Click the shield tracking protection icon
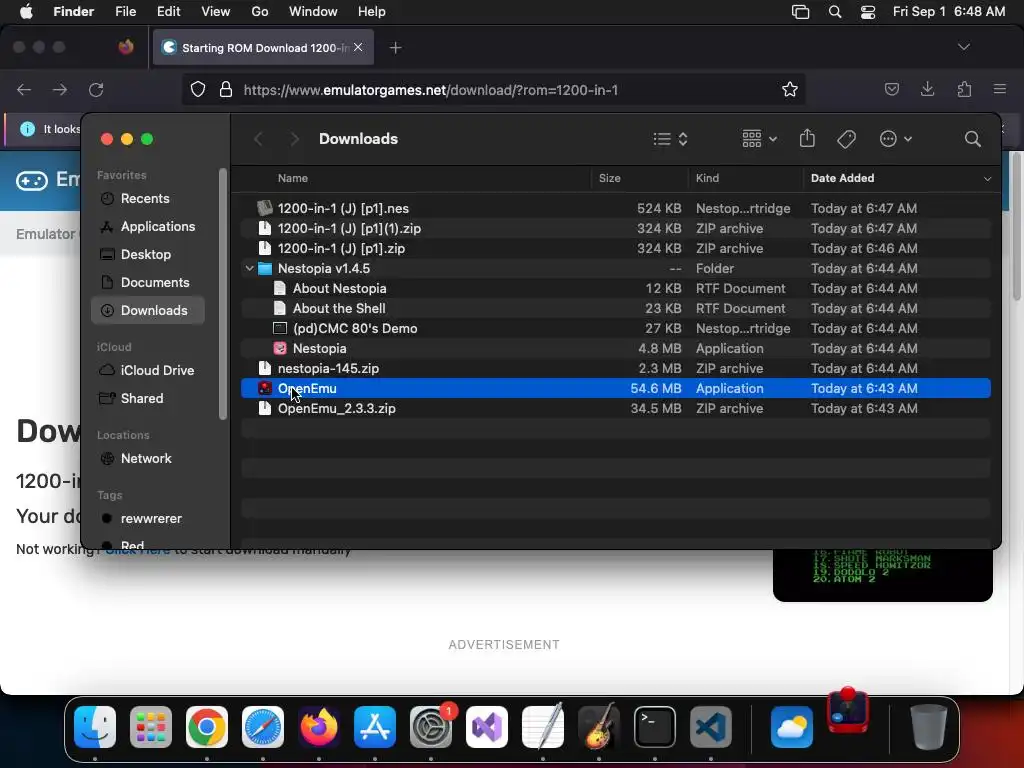The image size is (1024, 768). (198, 89)
